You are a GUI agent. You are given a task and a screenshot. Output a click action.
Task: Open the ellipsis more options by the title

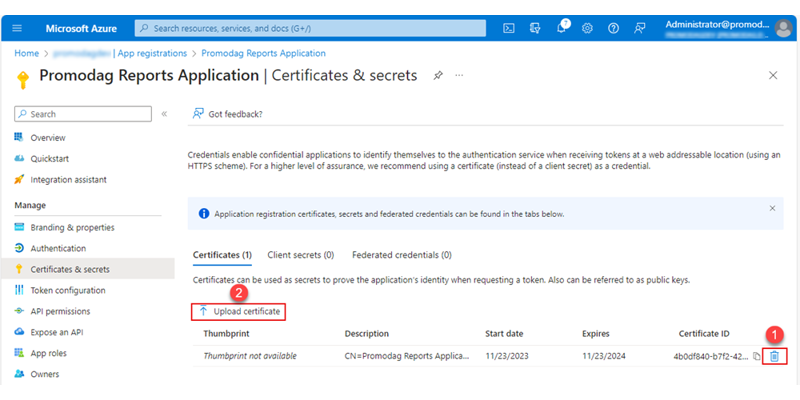pos(459,76)
